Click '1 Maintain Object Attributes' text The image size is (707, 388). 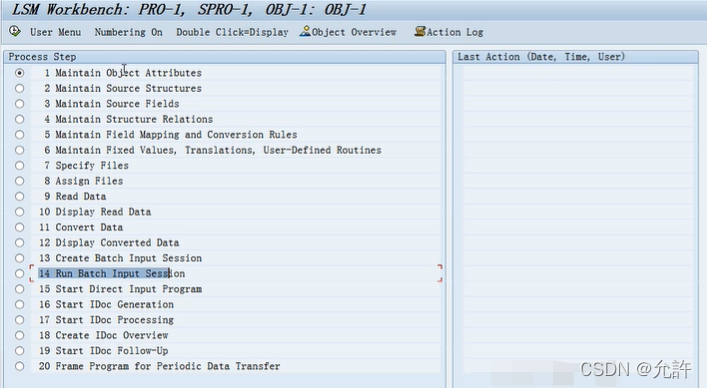pyautogui.click(x=123, y=73)
